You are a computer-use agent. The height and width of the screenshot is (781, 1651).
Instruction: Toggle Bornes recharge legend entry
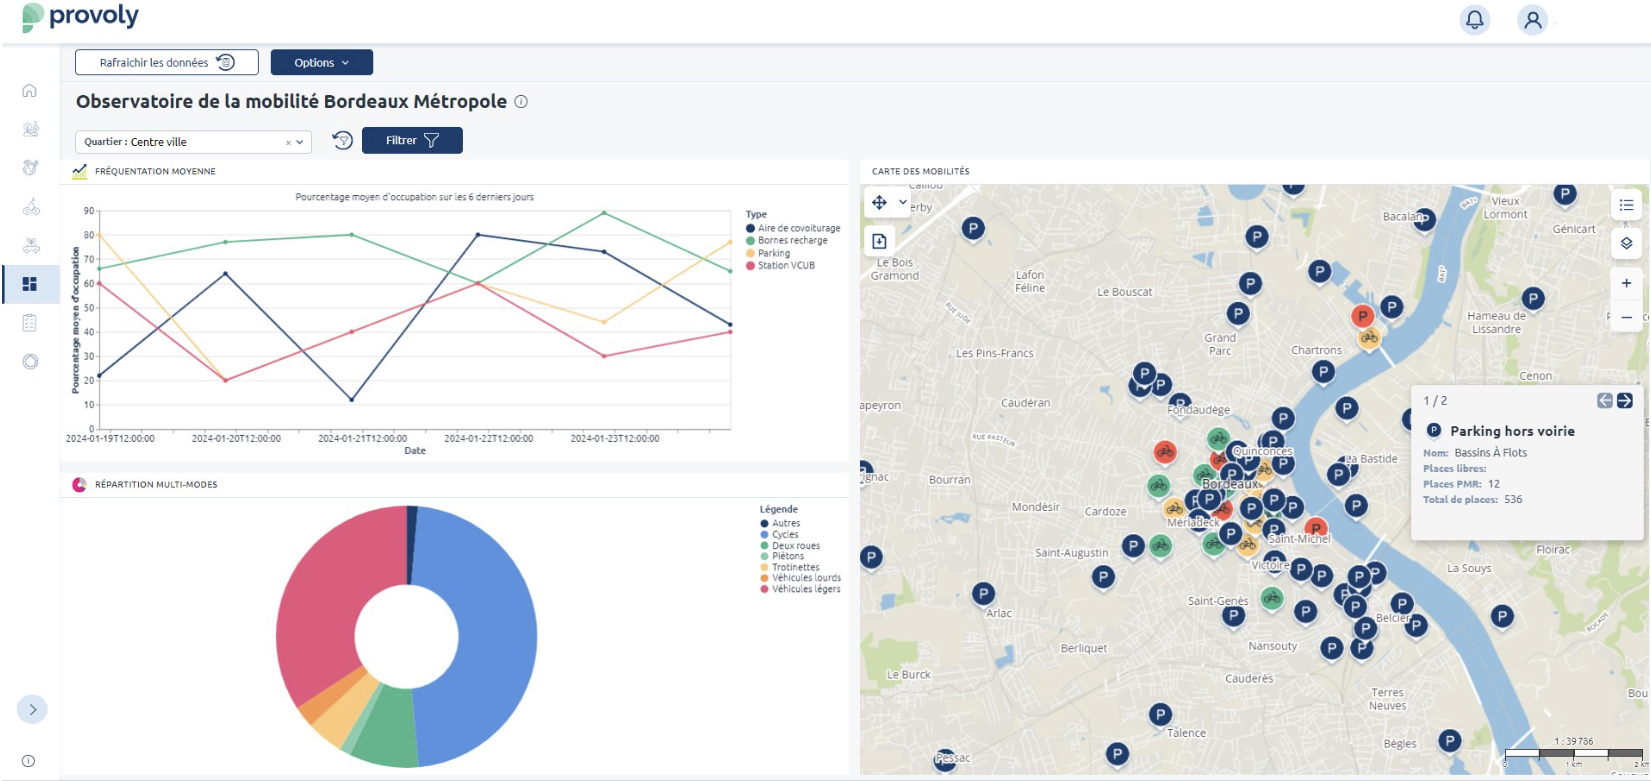tap(792, 241)
